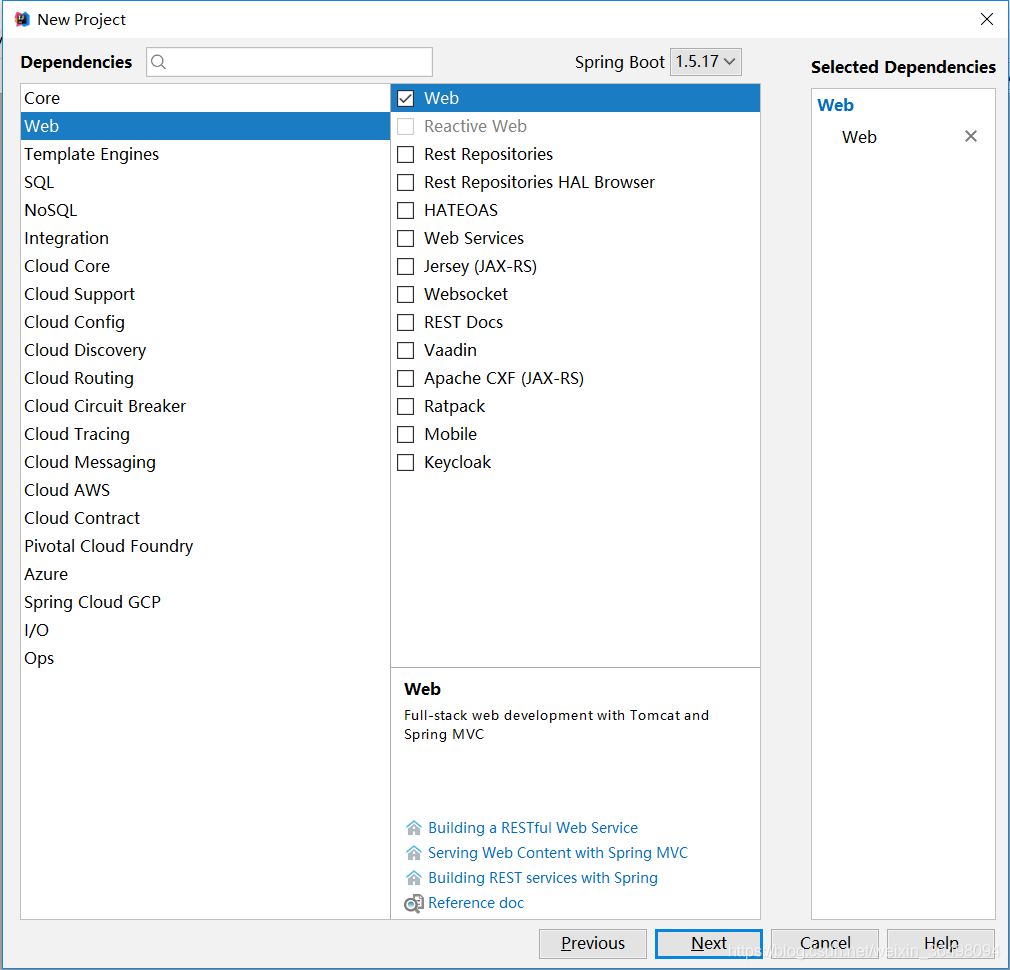Close the New Project dialog

[987, 19]
